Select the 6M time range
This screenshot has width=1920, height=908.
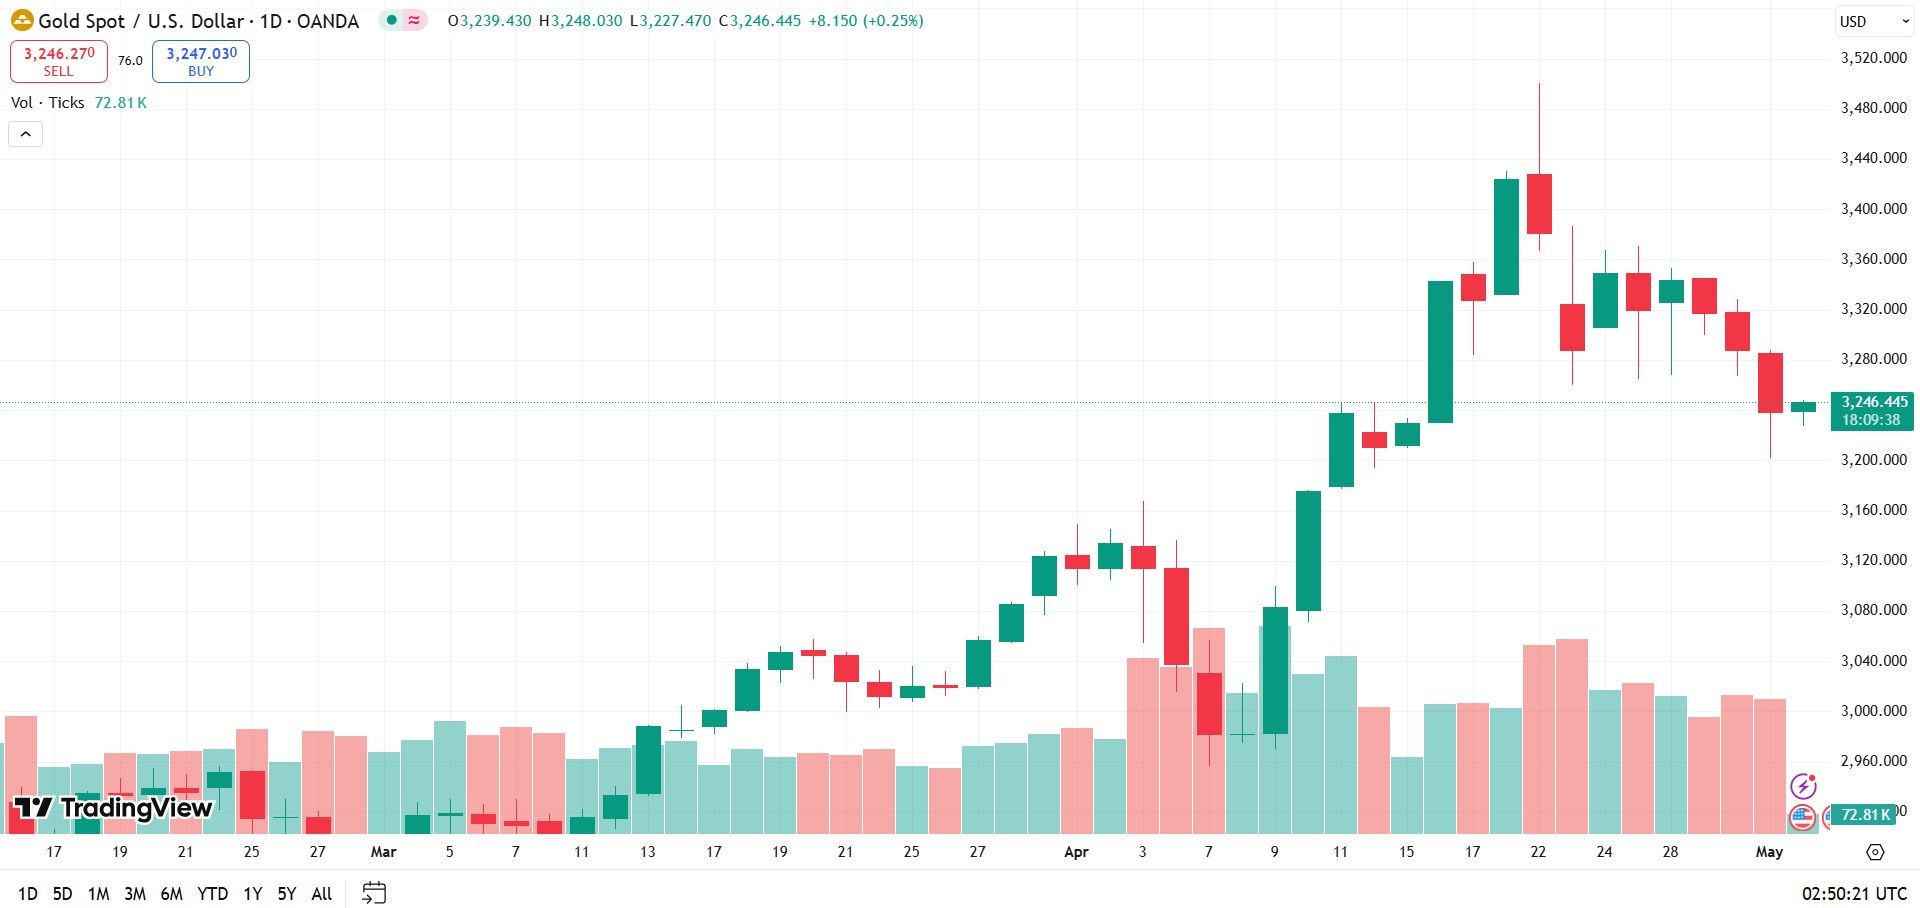171,894
